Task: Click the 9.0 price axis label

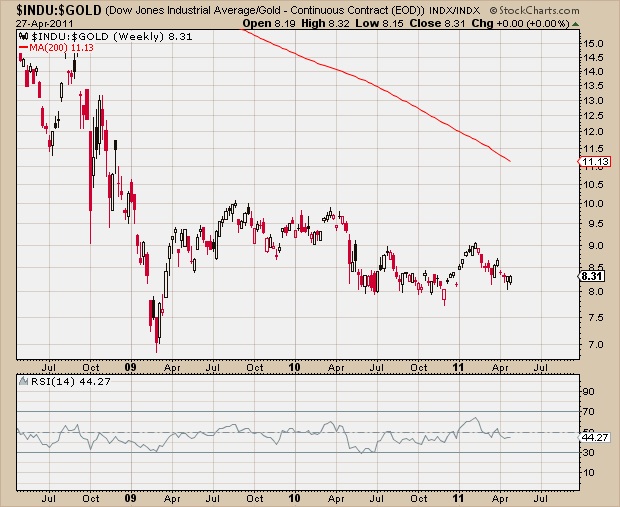Action: (x=595, y=246)
